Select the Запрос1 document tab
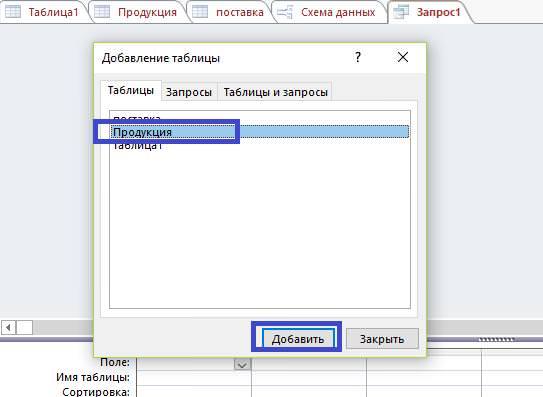 (429, 12)
